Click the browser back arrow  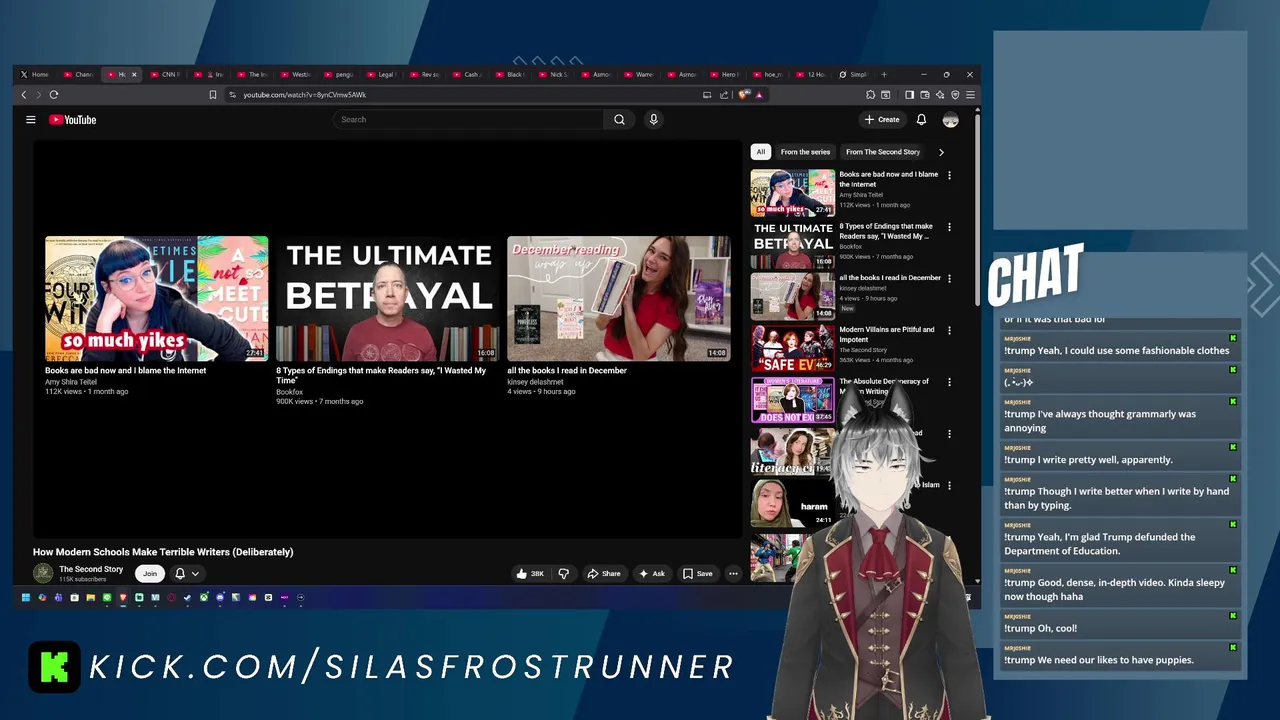pos(24,95)
